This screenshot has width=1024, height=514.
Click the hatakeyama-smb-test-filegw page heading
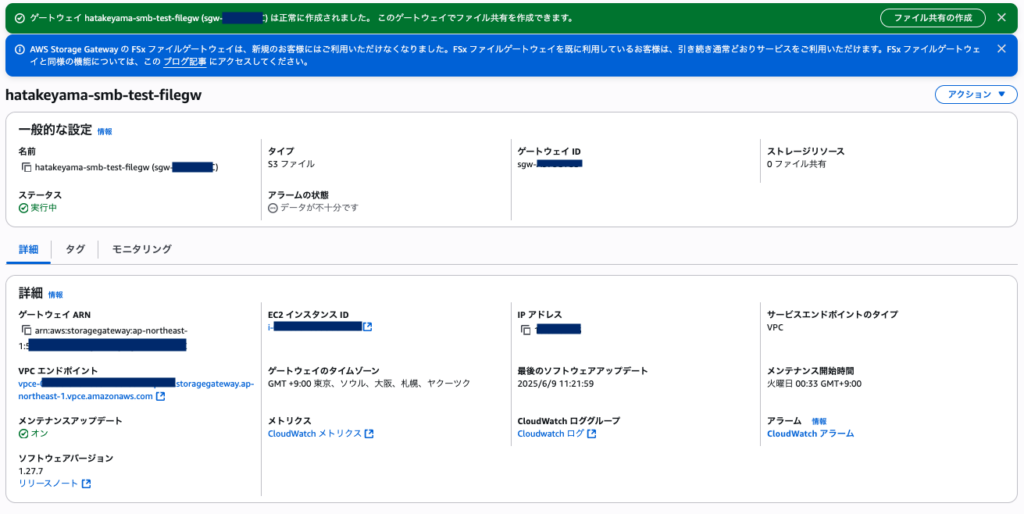(x=103, y=95)
